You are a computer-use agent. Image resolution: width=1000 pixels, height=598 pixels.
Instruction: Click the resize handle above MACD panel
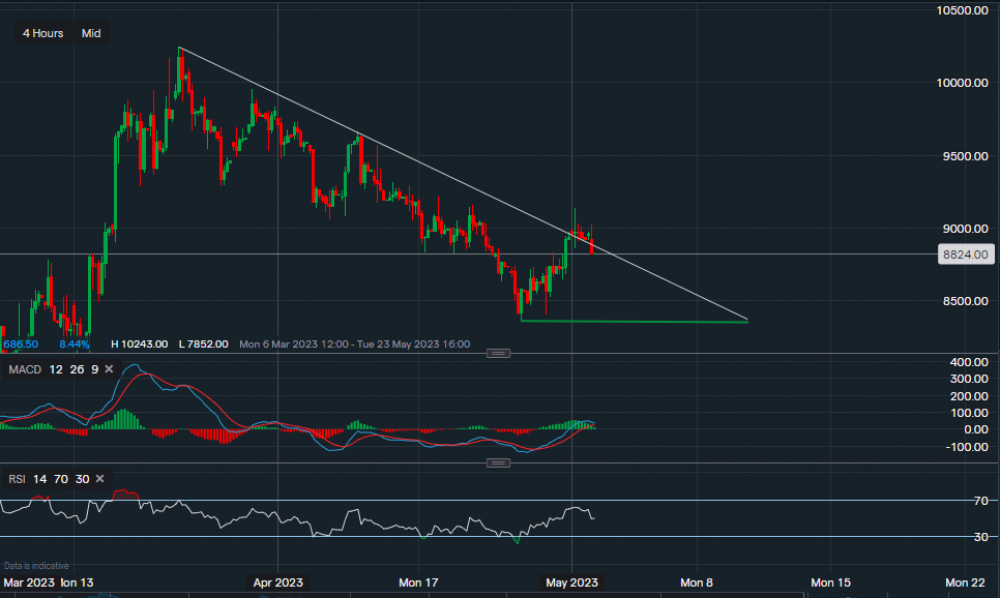[x=498, y=353]
